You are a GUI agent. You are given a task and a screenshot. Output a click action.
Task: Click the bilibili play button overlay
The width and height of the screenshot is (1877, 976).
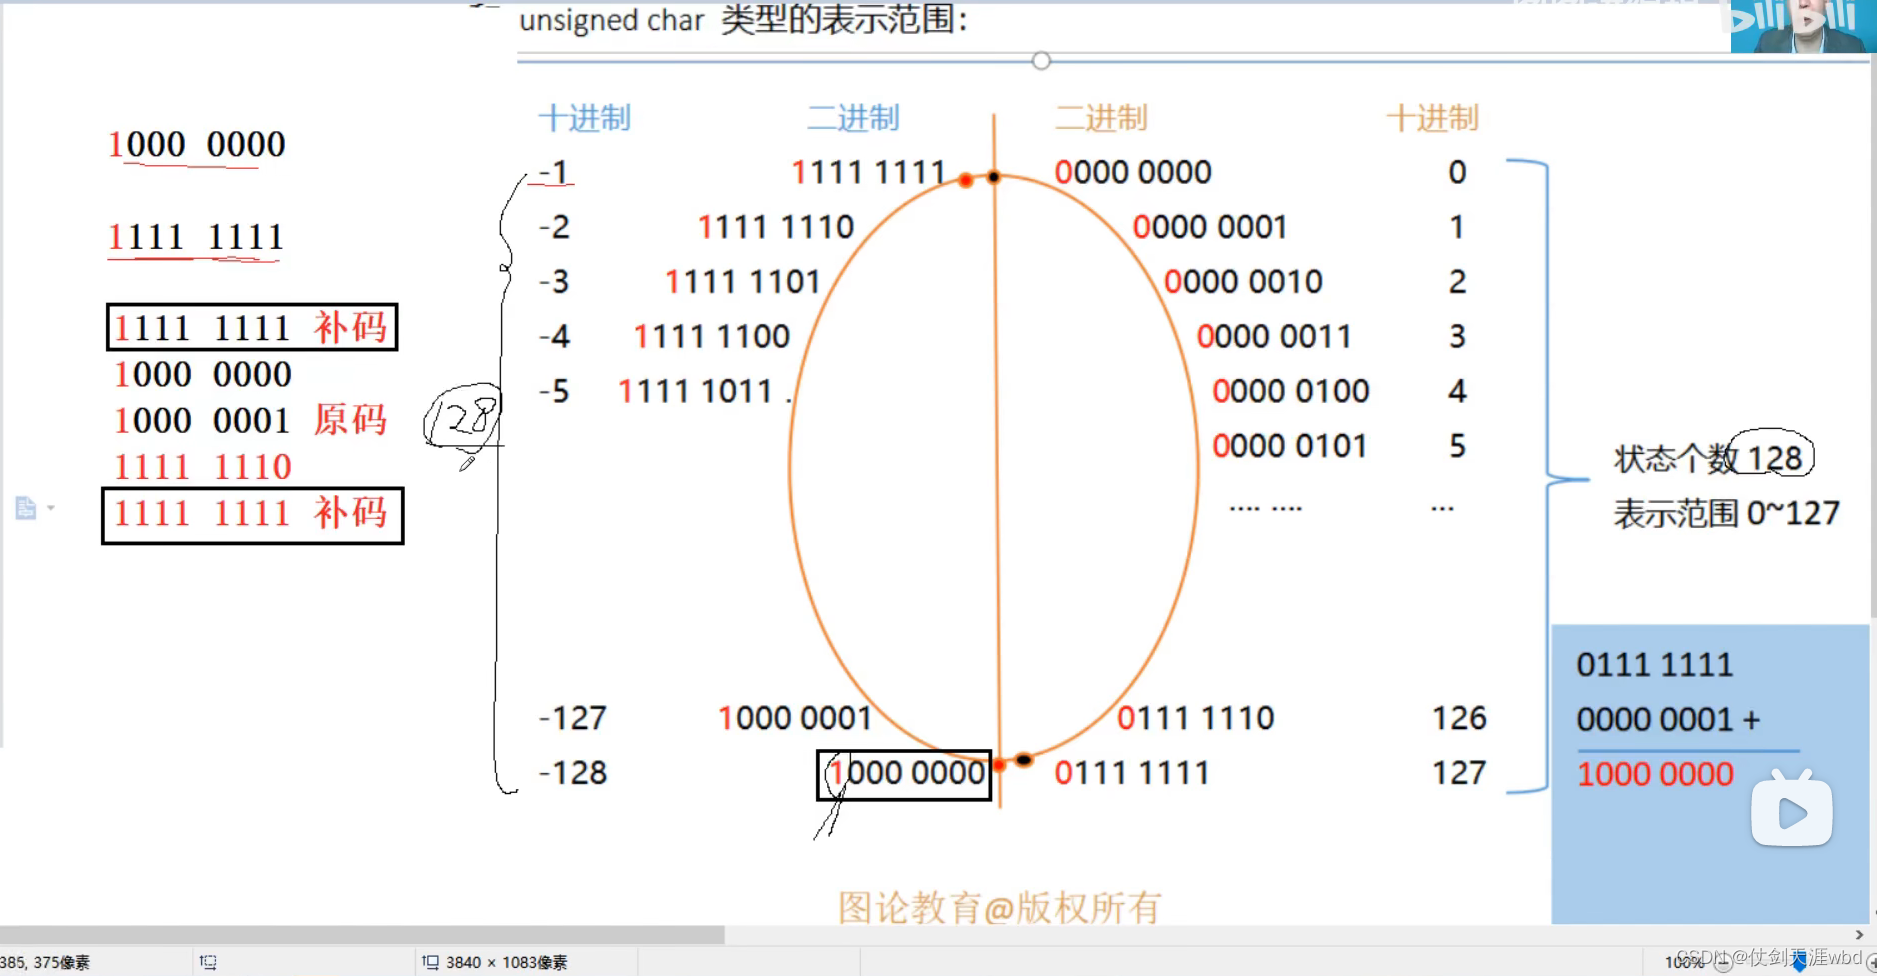1791,808
